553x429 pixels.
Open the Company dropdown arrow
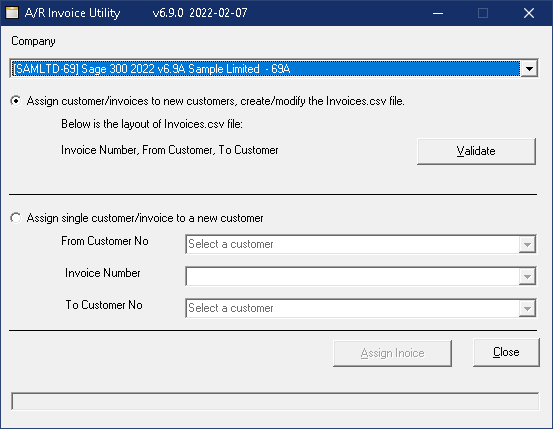pyautogui.click(x=529, y=68)
